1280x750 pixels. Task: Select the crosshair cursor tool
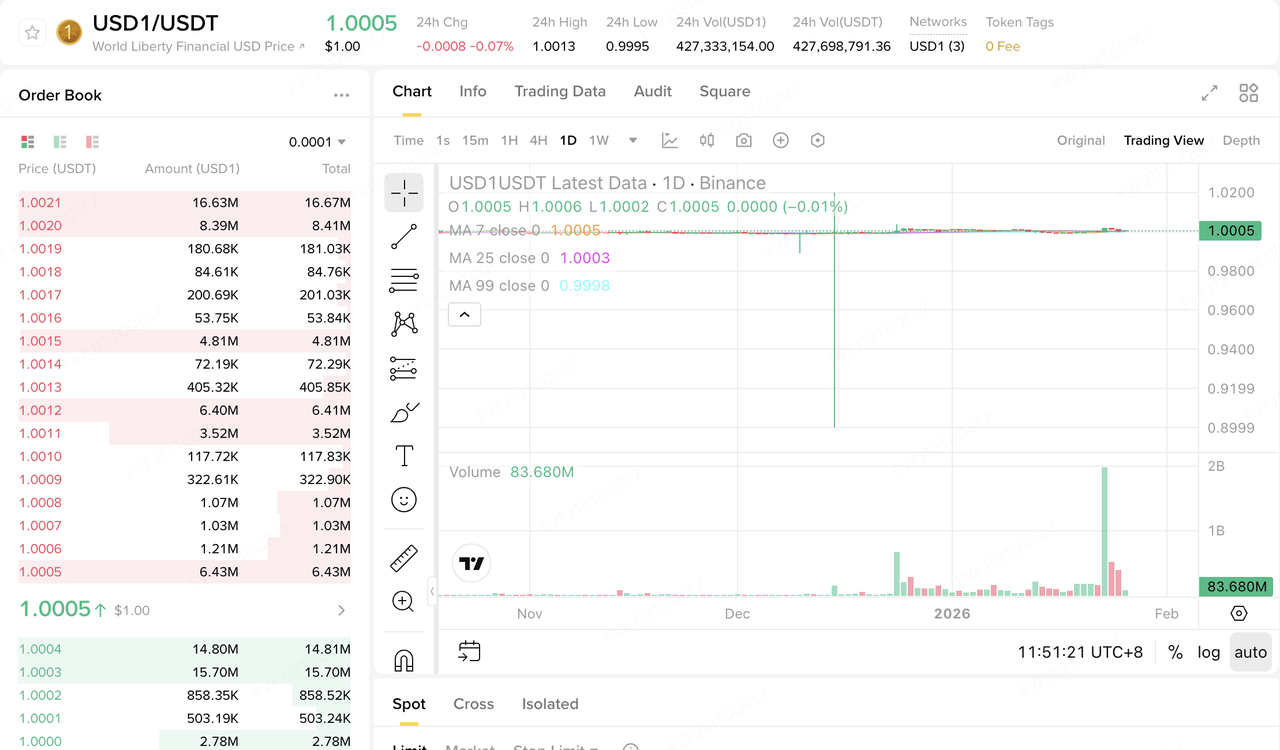pyautogui.click(x=404, y=193)
